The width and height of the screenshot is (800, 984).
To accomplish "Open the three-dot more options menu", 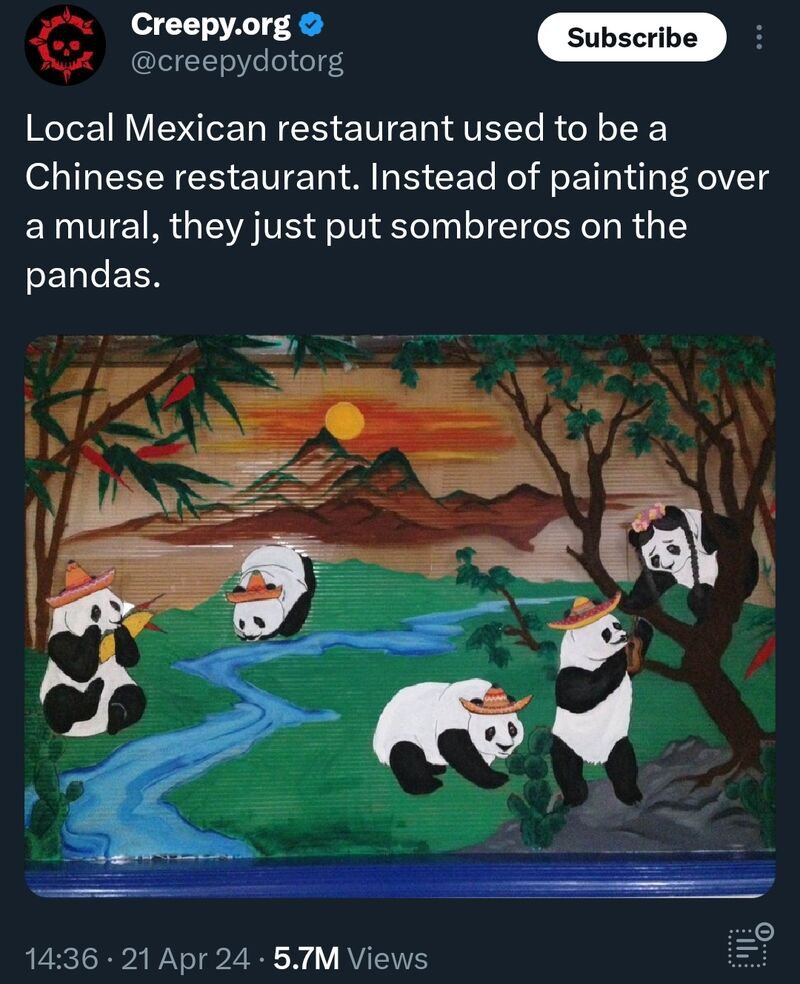I will (759, 38).
